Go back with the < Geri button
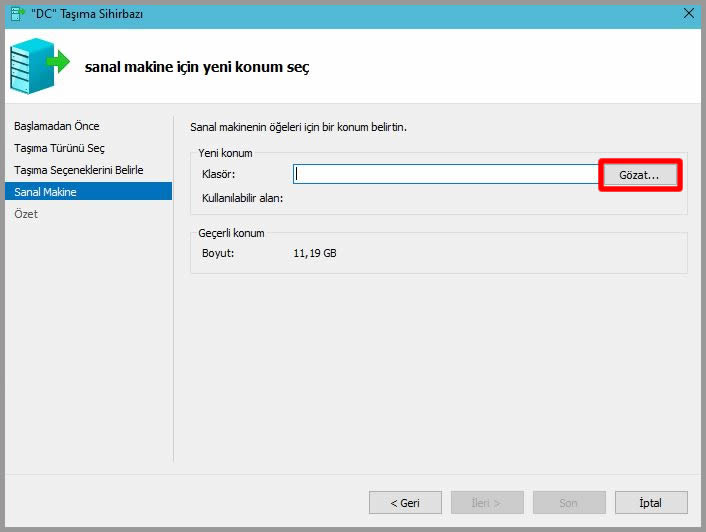706x532 pixels. pyautogui.click(x=405, y=502)
